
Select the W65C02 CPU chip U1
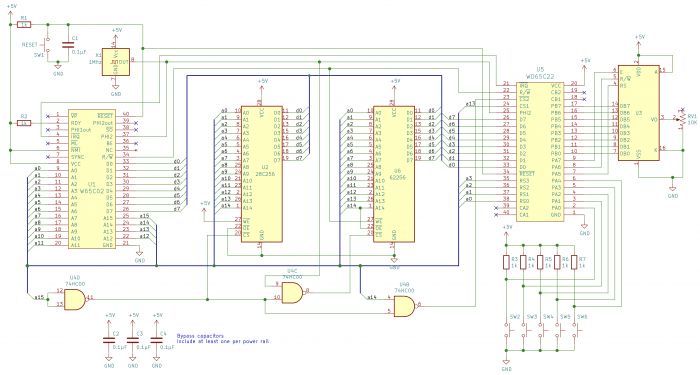pos(92,179)
